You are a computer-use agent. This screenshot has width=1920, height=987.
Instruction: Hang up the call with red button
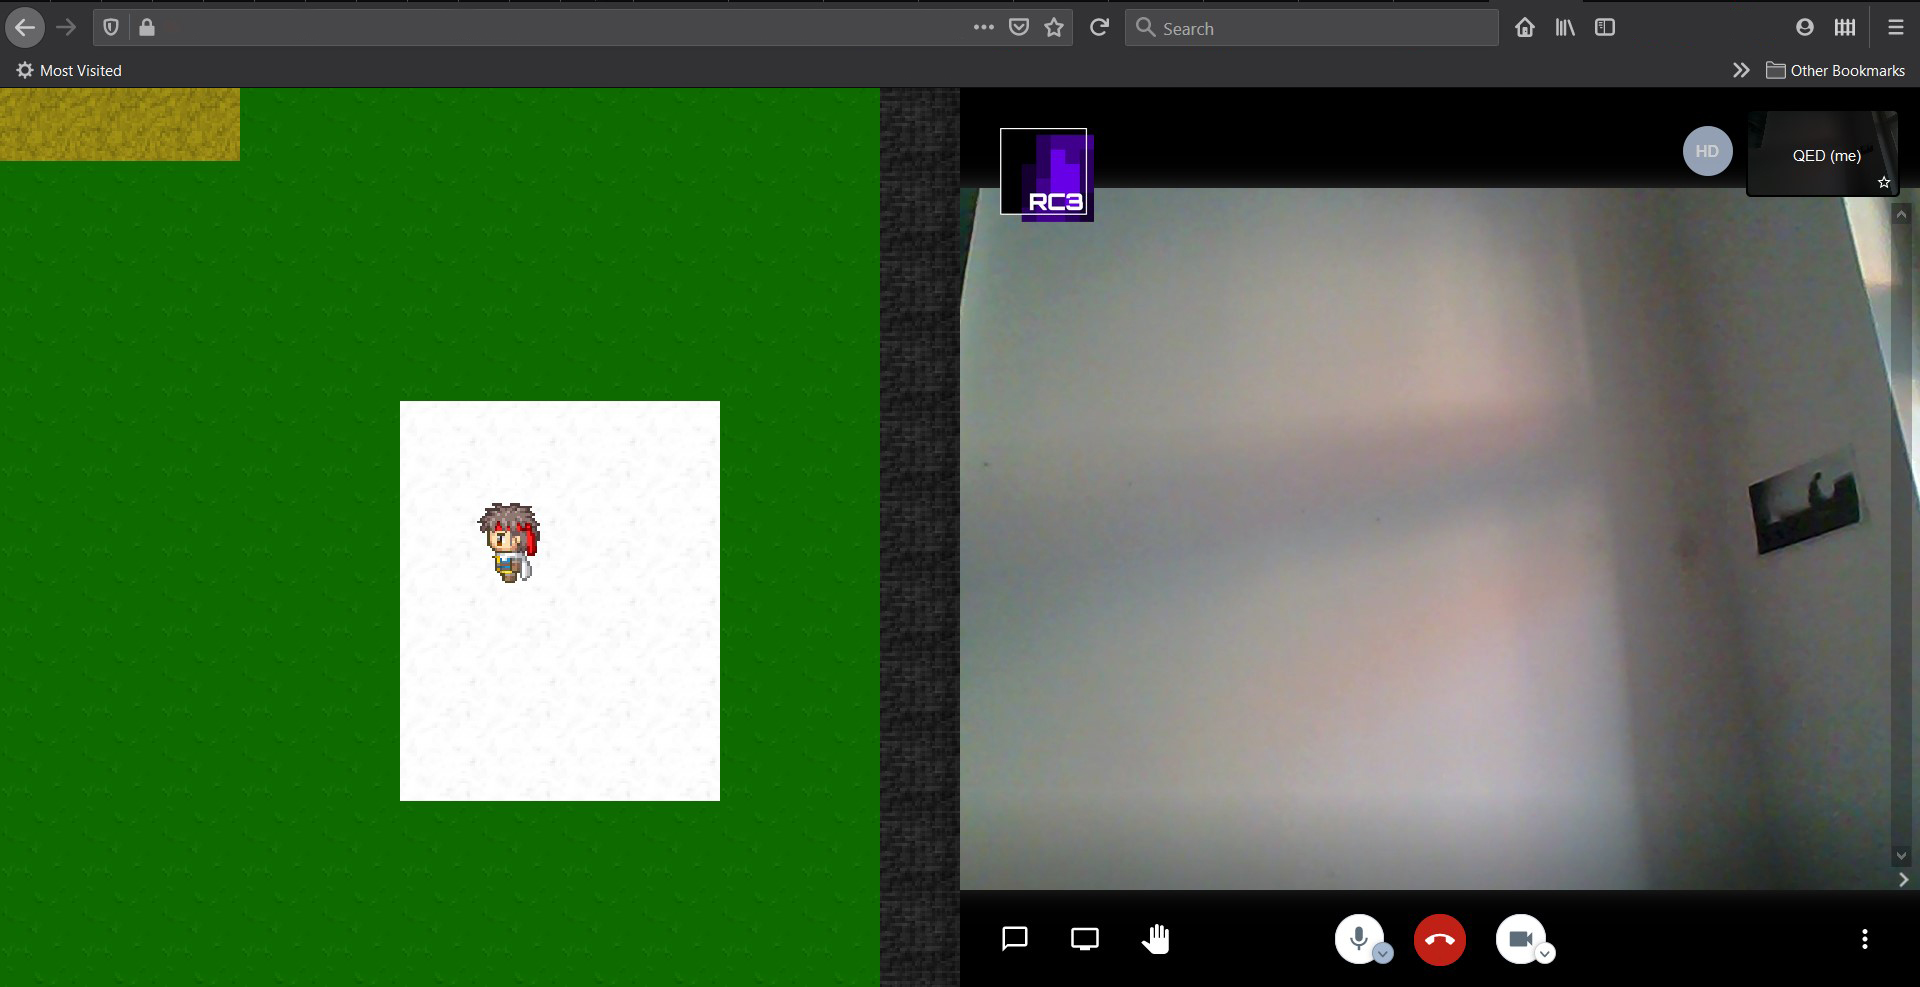(1439, 940)
